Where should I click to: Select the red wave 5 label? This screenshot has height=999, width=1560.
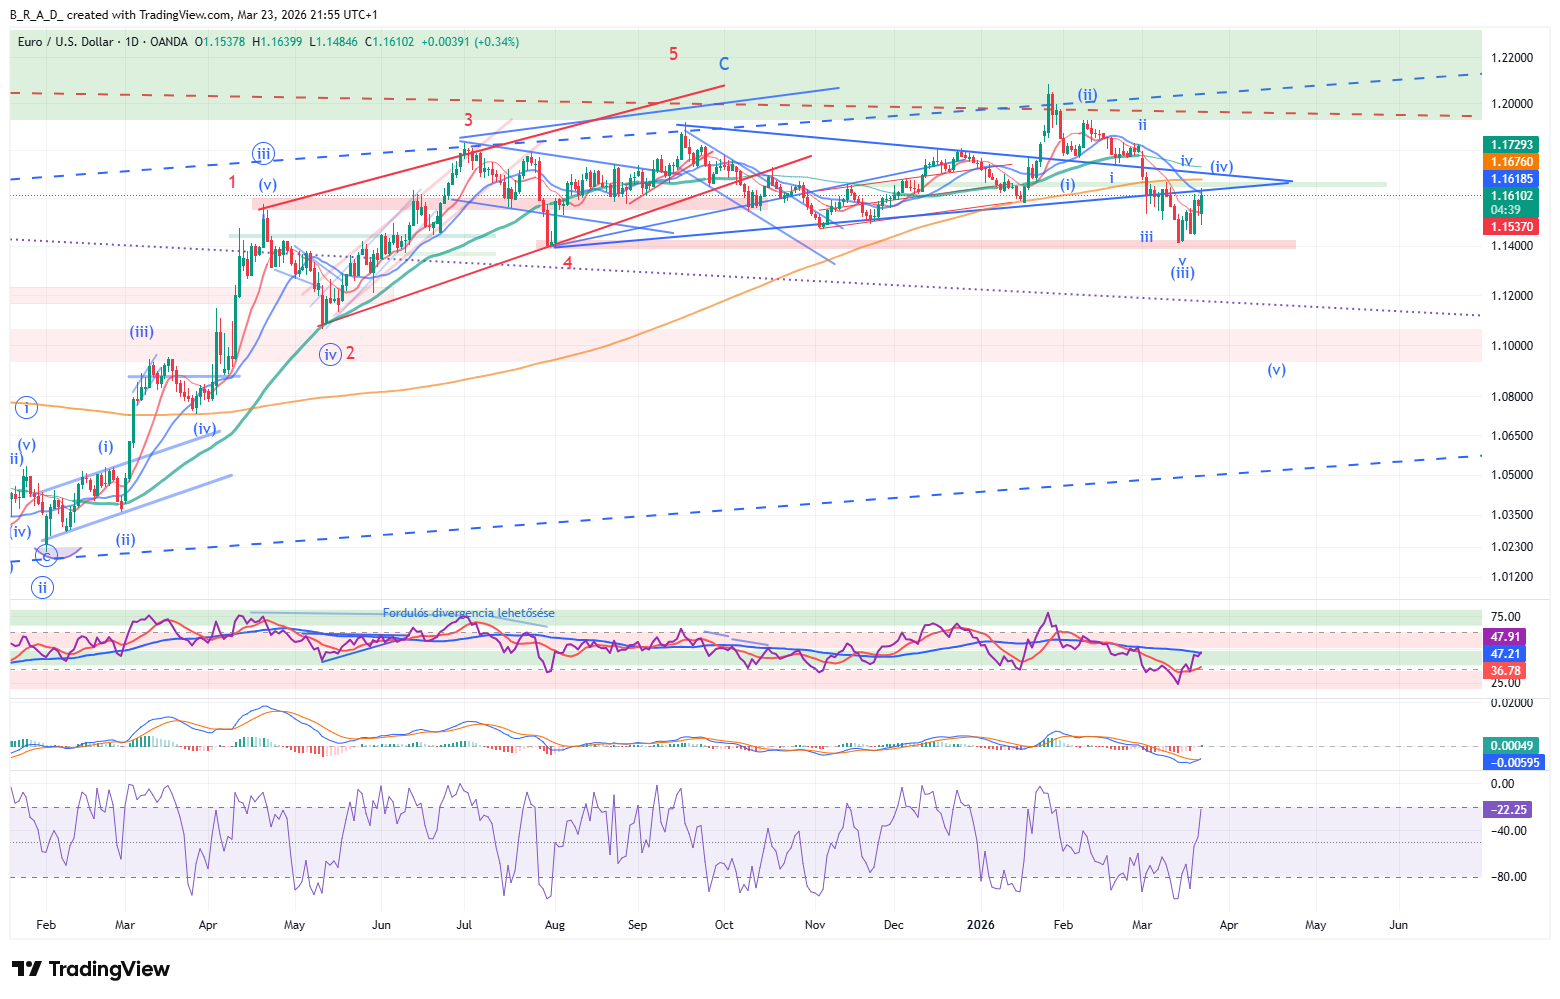click(673, 54)
